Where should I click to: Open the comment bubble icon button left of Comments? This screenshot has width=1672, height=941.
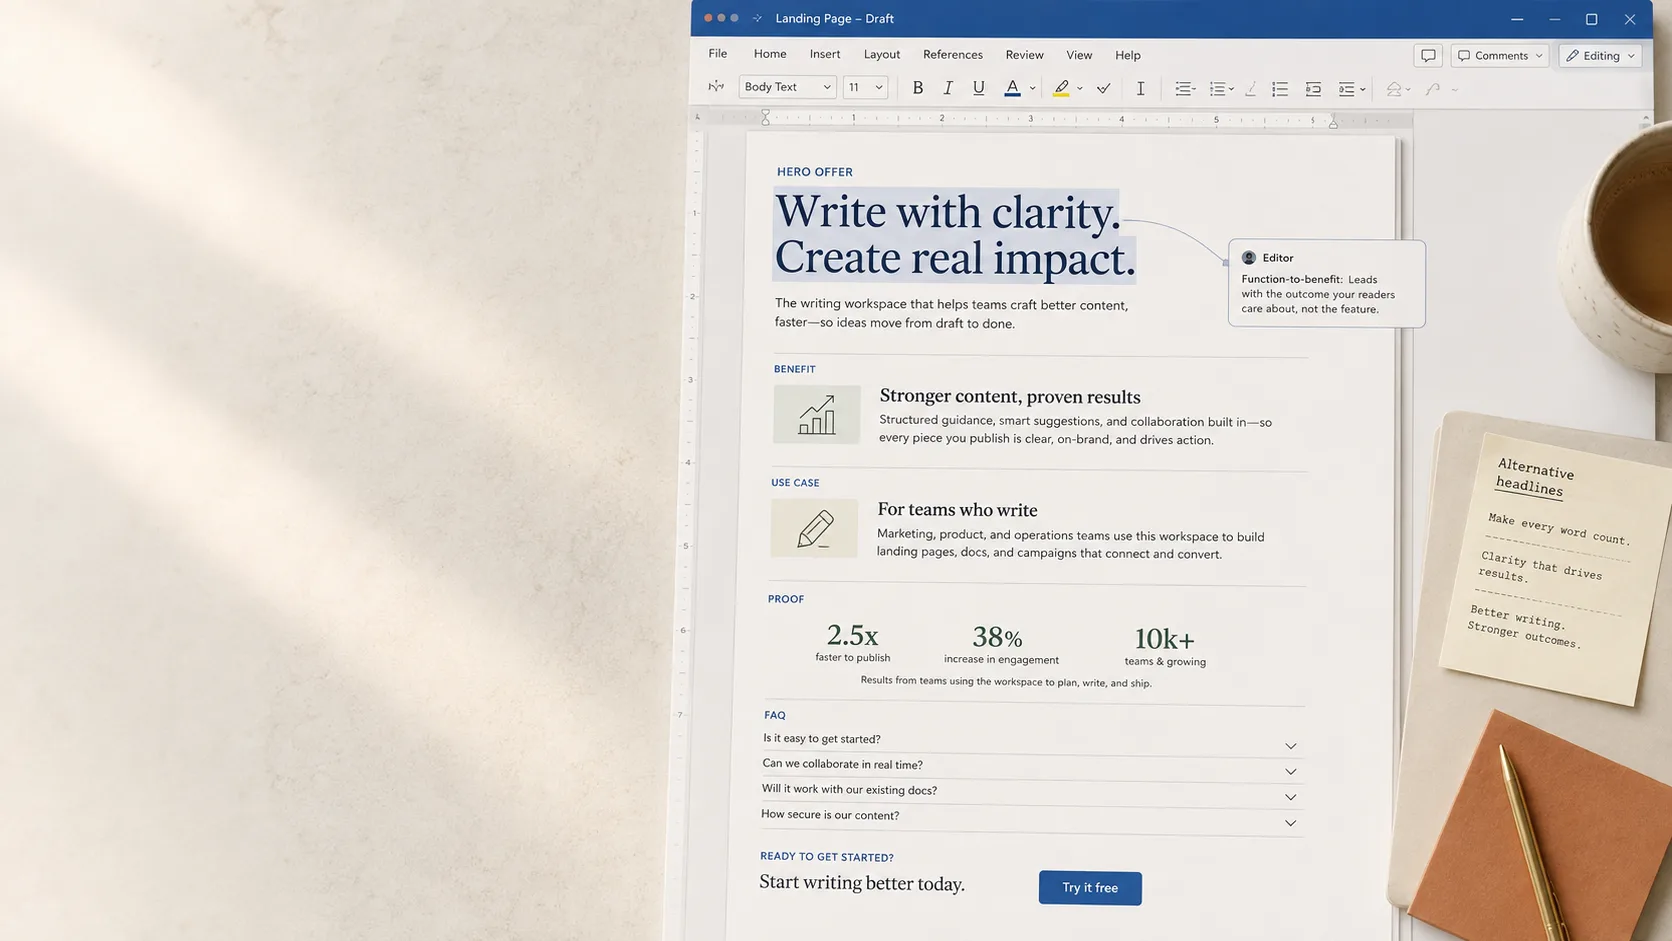[1428, 56]
